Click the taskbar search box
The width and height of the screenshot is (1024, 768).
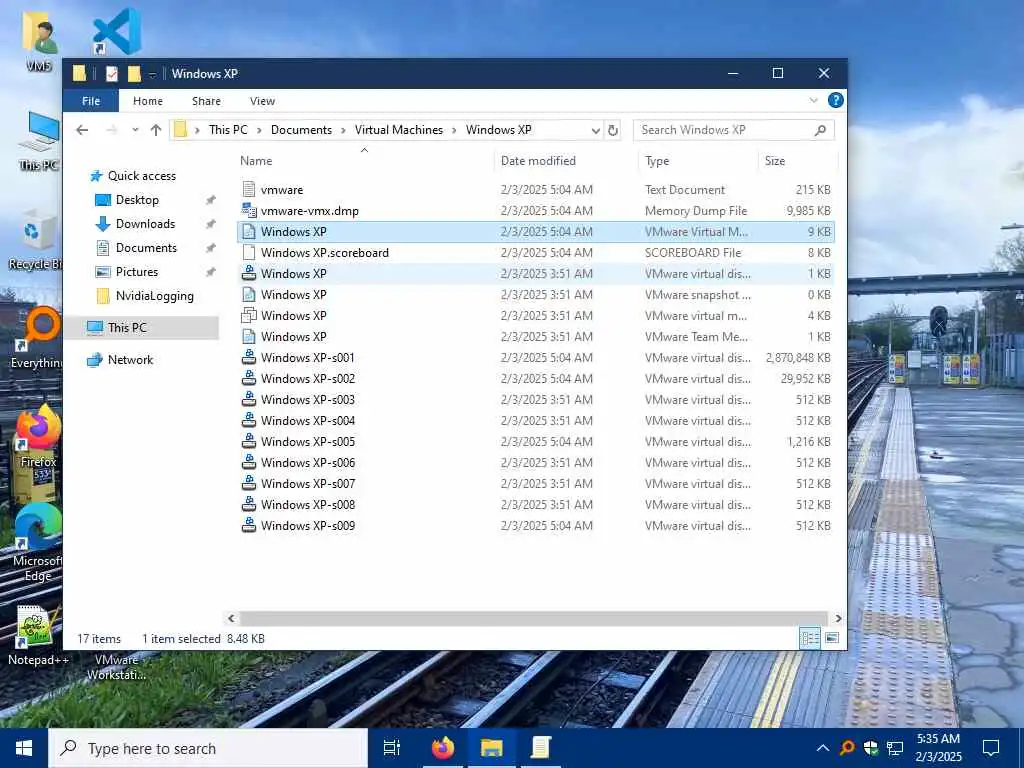(208, 748)
